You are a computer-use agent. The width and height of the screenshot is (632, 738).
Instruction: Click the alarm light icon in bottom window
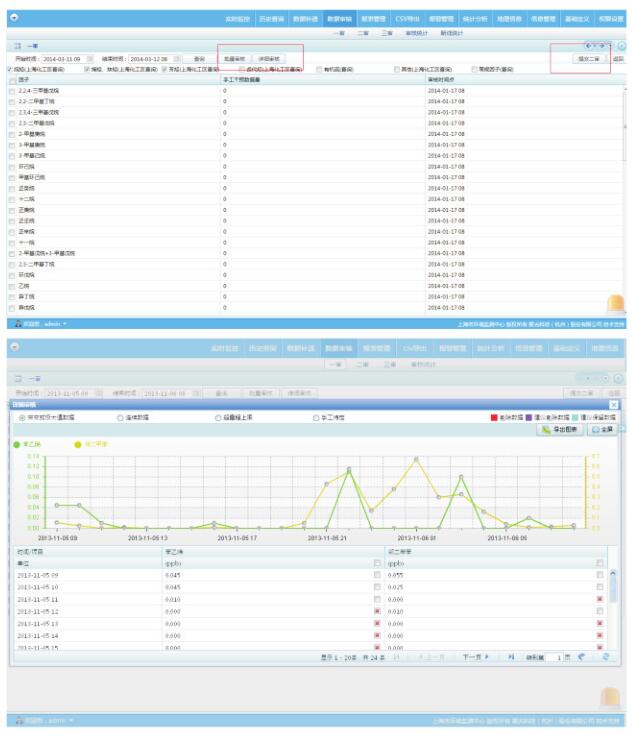pyautogui.click(x=610, y=697)
